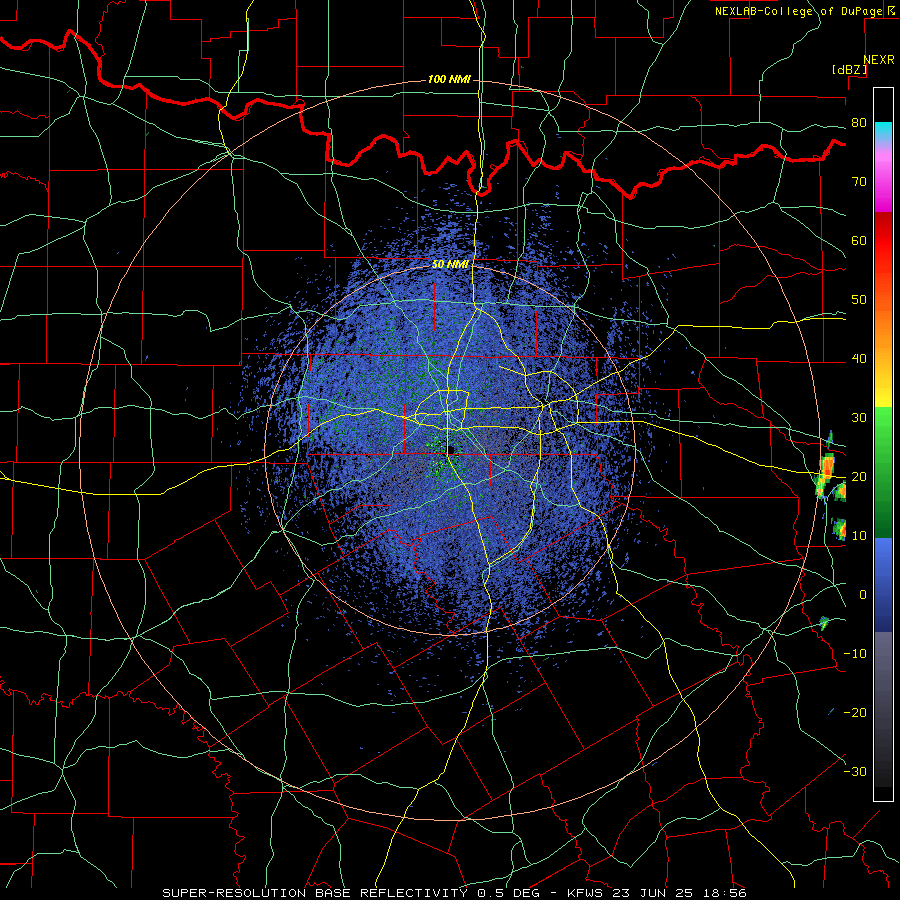The height and width of the screenshot is (900, 900).
Task: Click the NEXR label above the scale
Action: click(x=879, y=60)
